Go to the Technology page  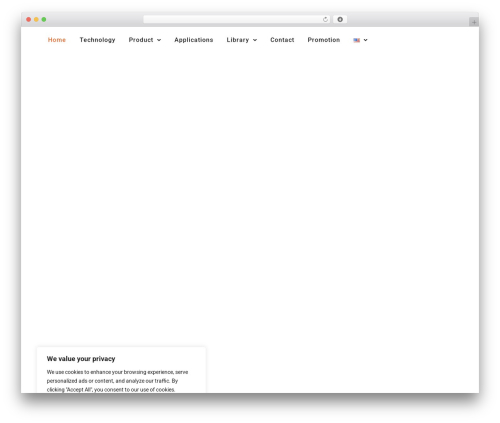[97, 40]
